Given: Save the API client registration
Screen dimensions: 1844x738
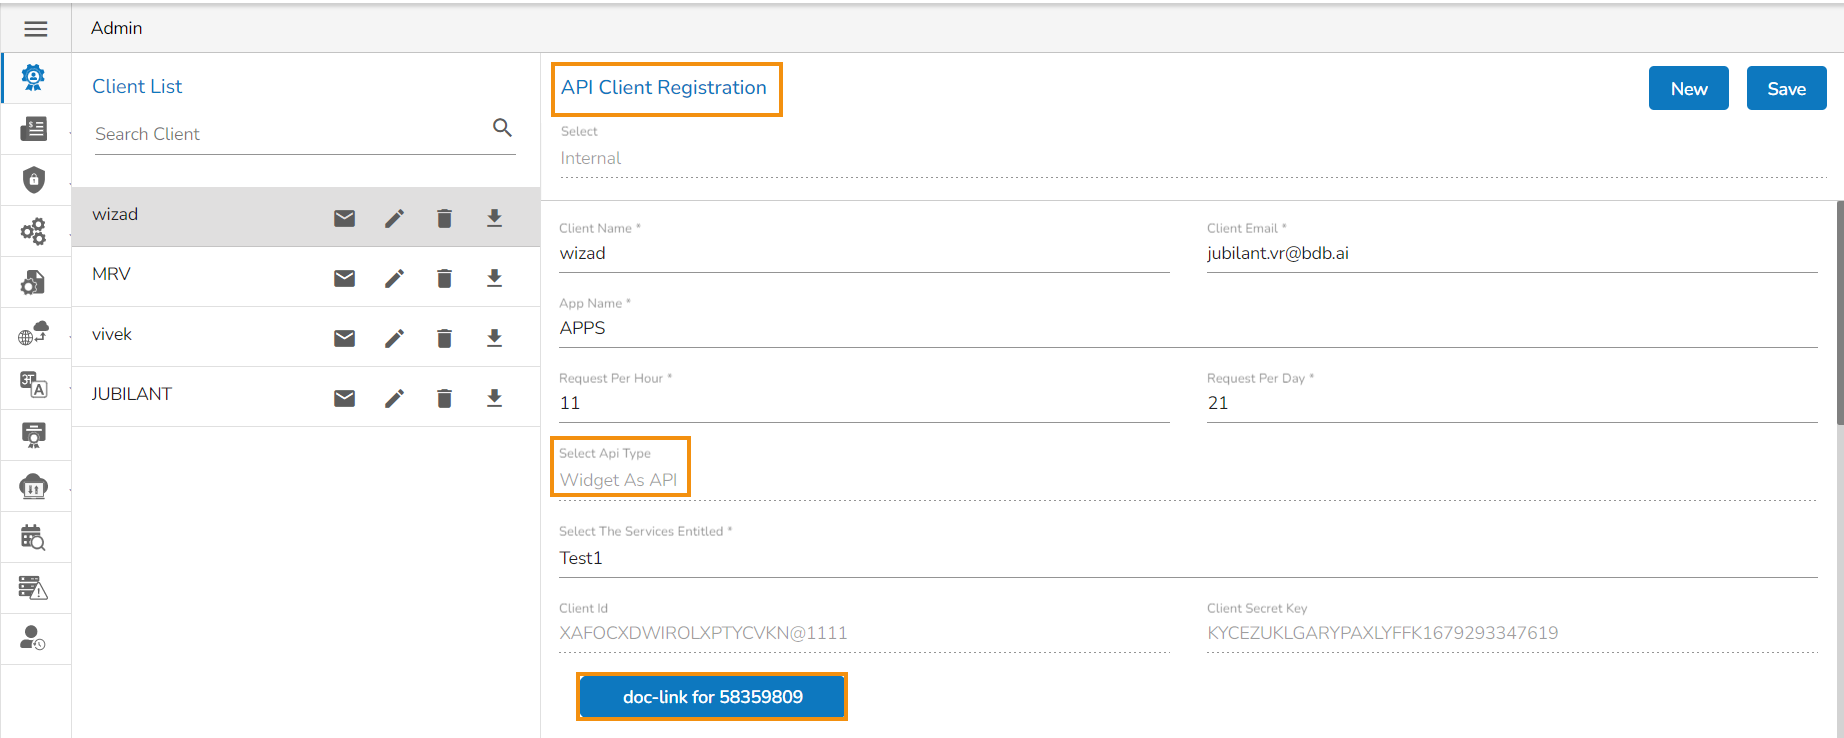Looking at the screenshot, I should pyautogui.click(x=1786, y=89).
